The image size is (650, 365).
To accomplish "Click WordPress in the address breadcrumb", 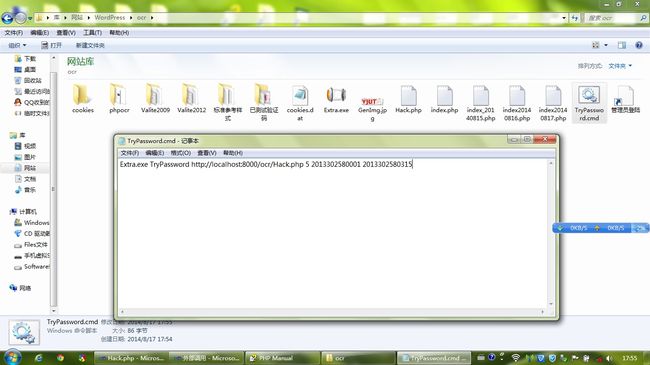I will pos(109,18).
